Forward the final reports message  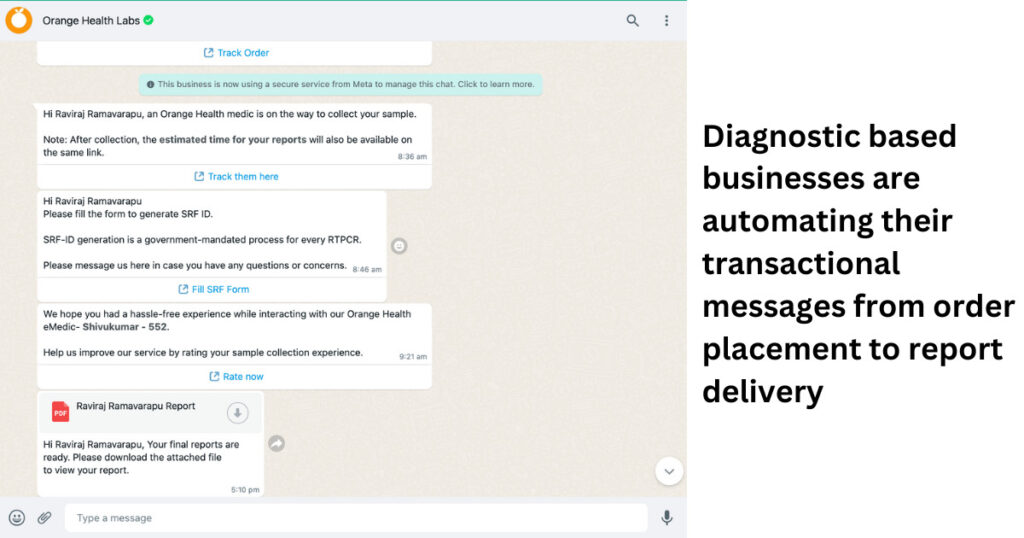pyautogui.click(x=277, y=443)
